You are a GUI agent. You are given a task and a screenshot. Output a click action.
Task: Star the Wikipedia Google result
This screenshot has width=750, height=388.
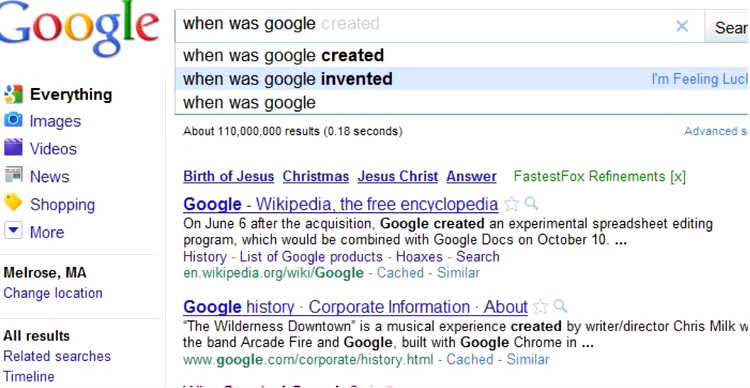point(511,204)
